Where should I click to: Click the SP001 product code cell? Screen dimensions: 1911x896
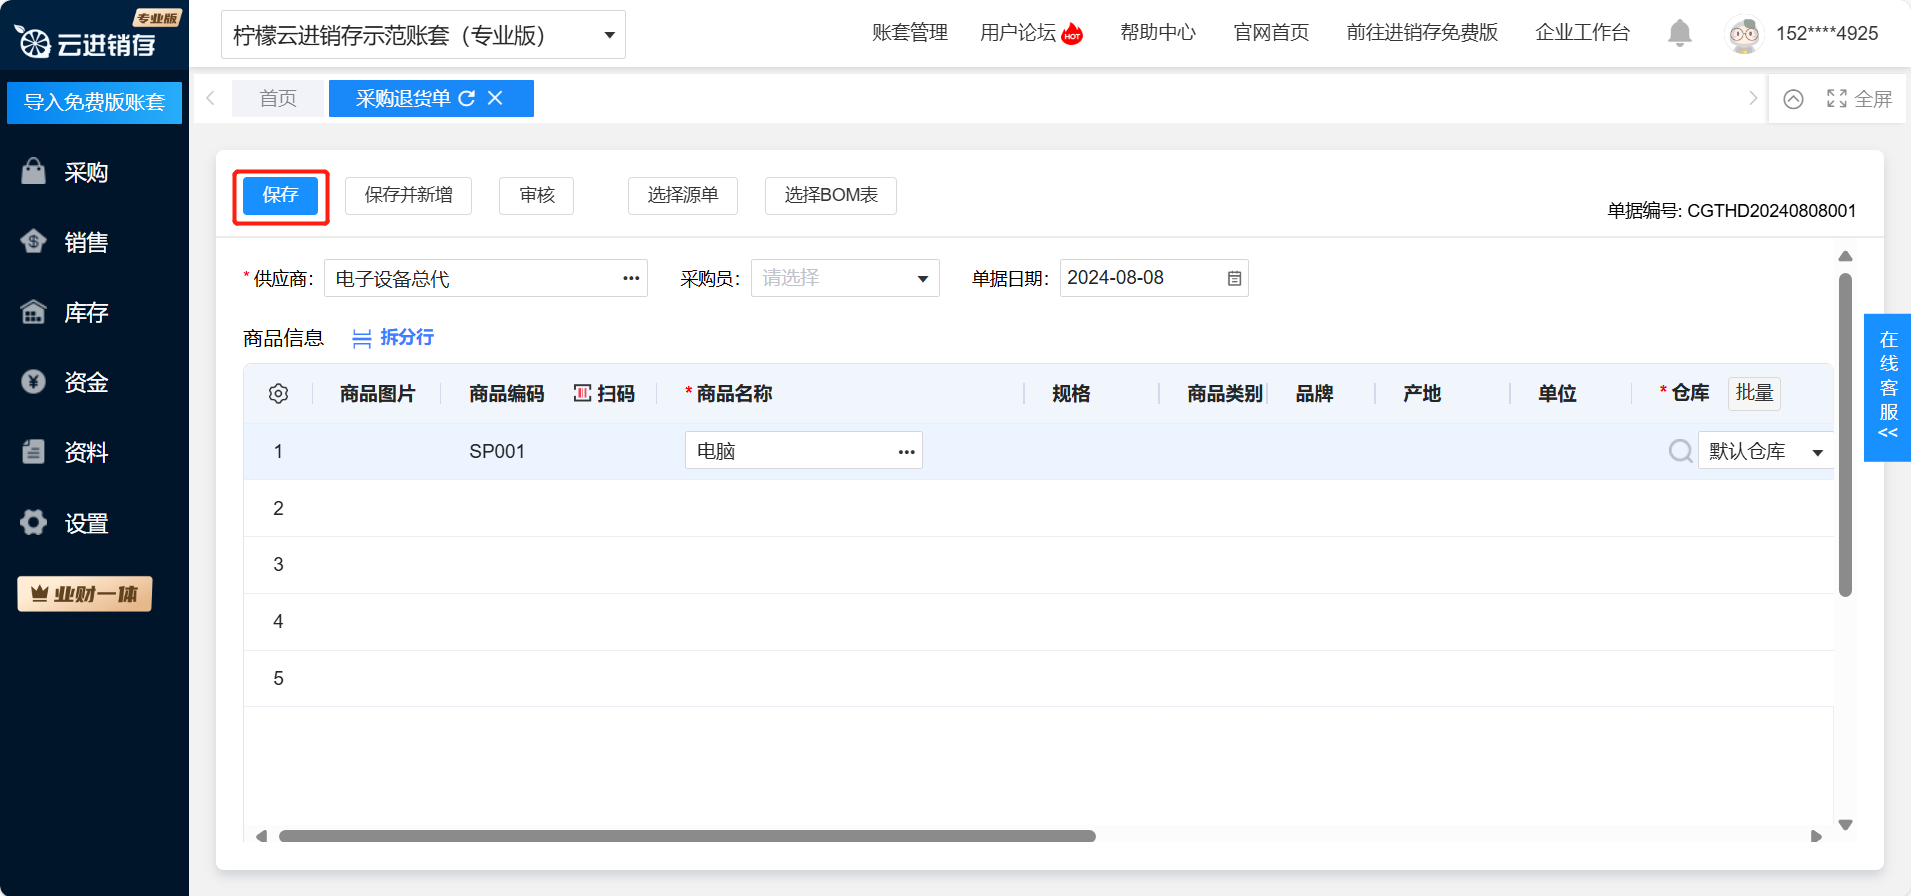[x=497, y=451]
